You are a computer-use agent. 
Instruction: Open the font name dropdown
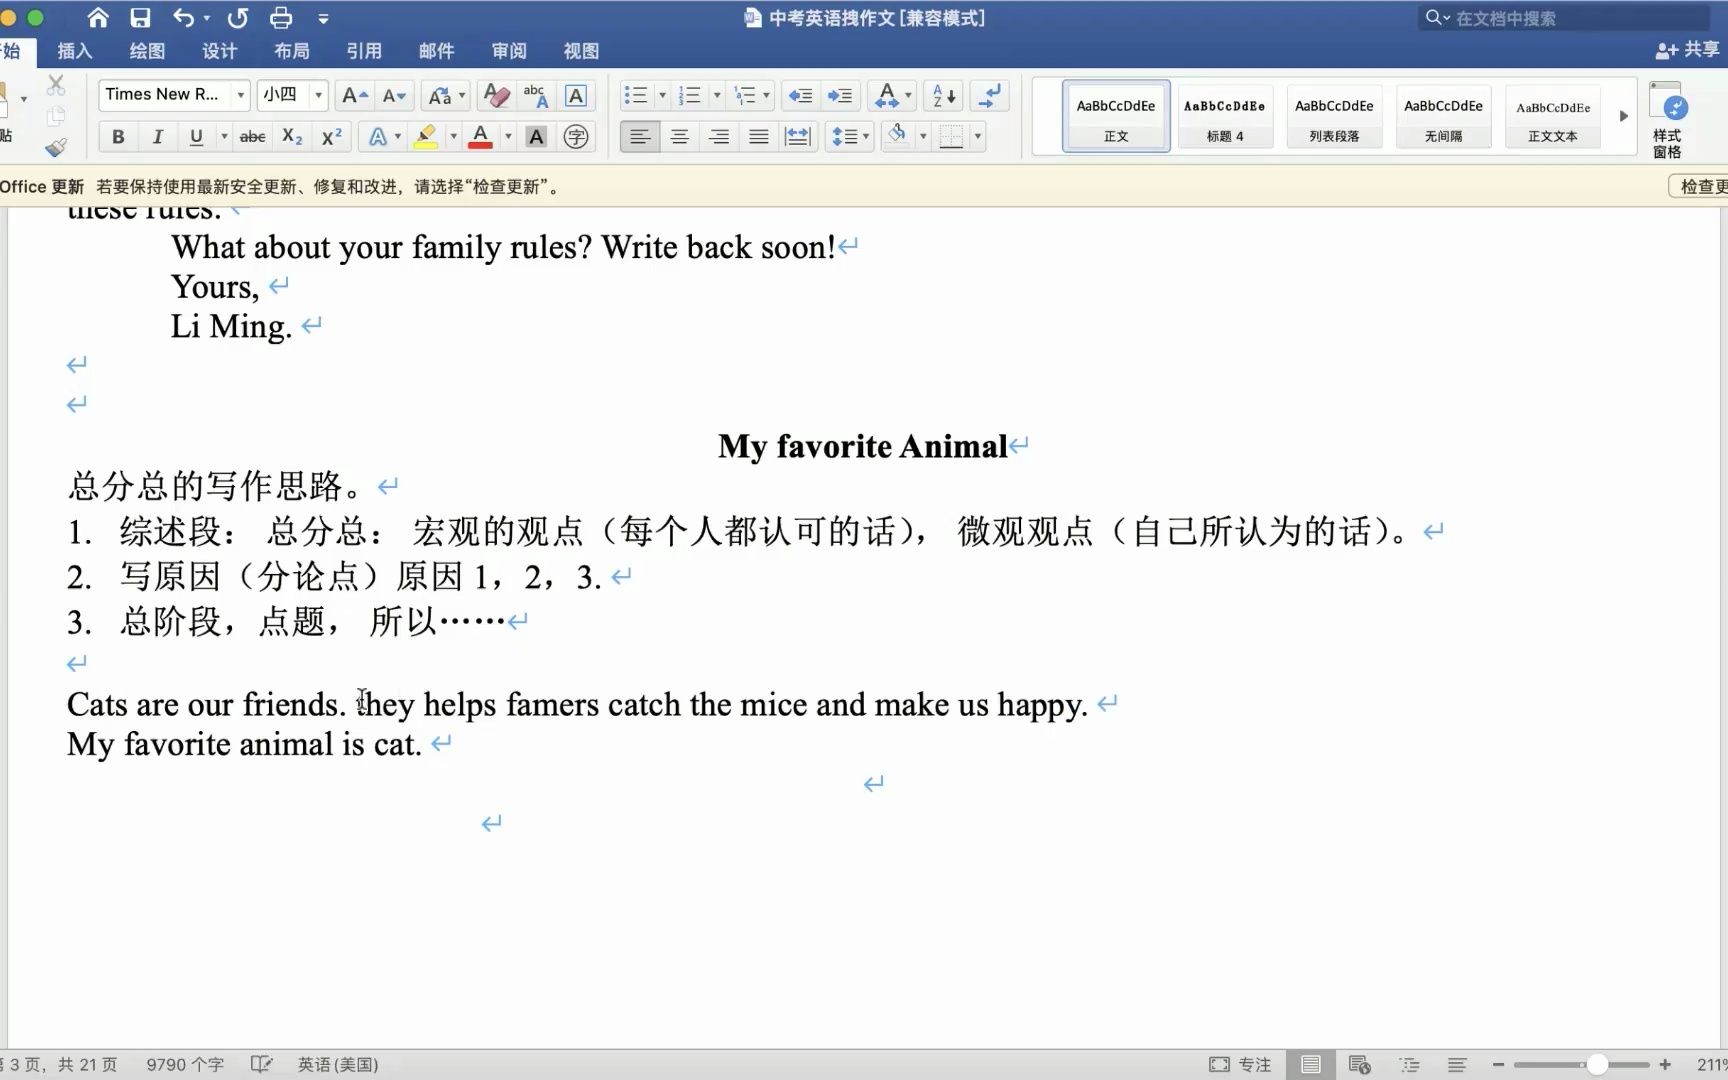pyautogui.click(x=240, y=95)
